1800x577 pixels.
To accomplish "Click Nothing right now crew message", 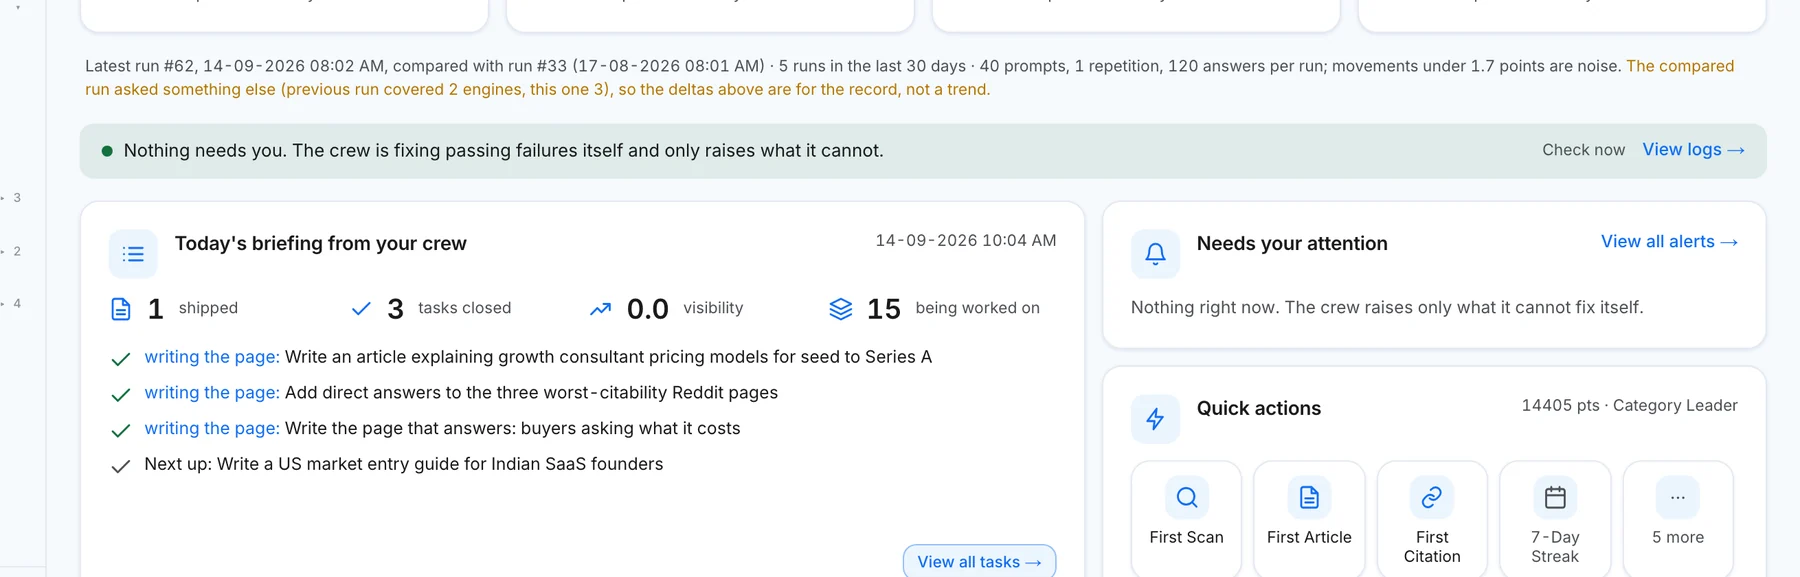I will (x=1387, y=308).
